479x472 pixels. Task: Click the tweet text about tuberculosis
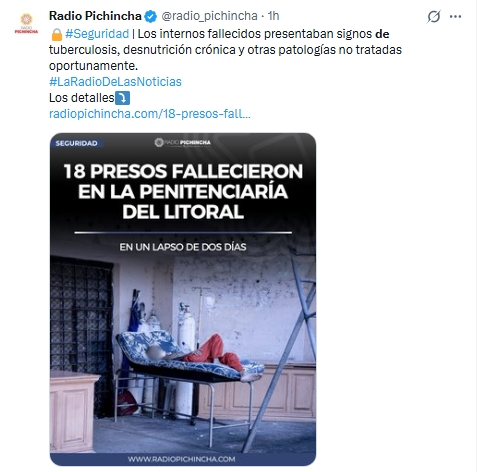pos(225,50)
